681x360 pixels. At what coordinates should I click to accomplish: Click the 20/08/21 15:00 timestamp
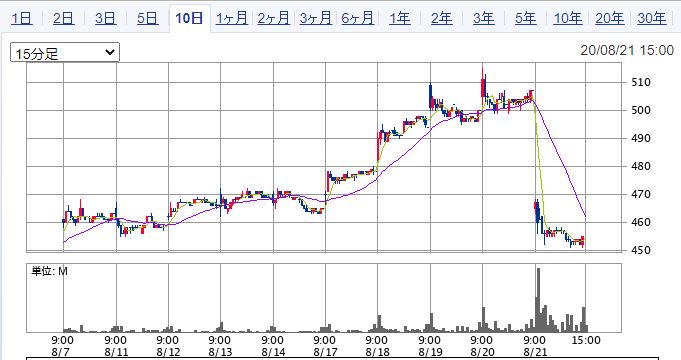(x=627, y=50)
